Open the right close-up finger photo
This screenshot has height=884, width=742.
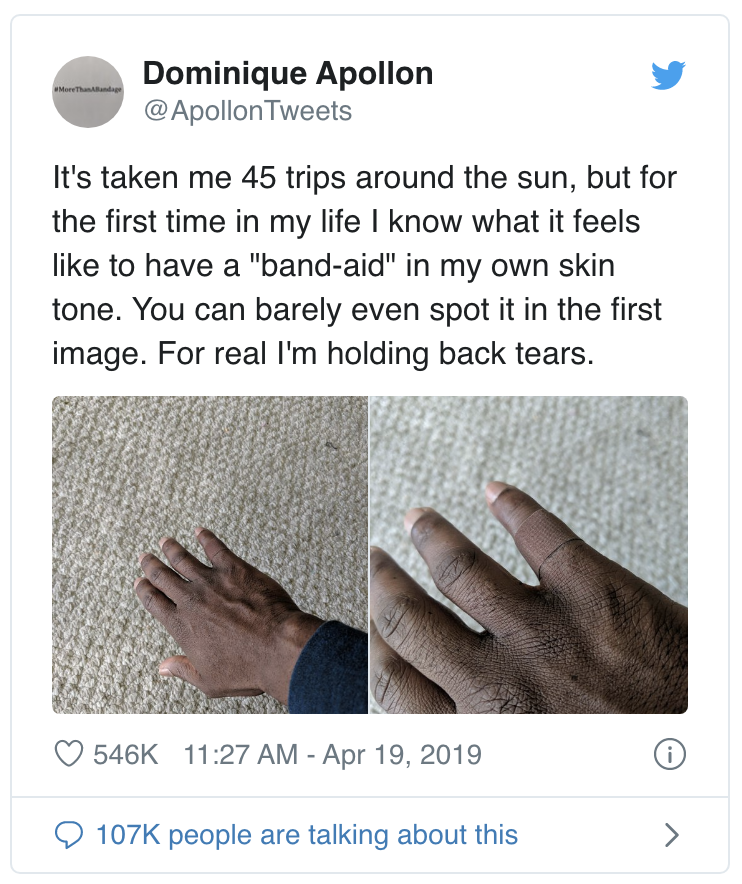[x=528, y=555]
